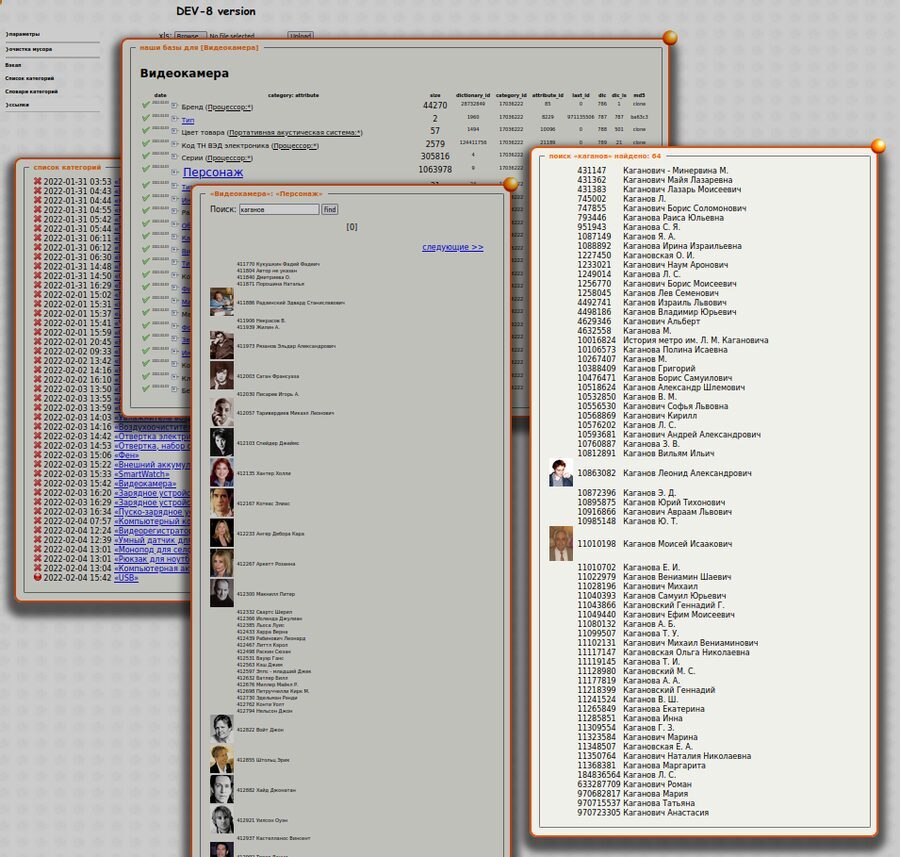Click the green checkmark in the Код ТН ВЭД row
The image size is (900, 857).
[146, 144]
